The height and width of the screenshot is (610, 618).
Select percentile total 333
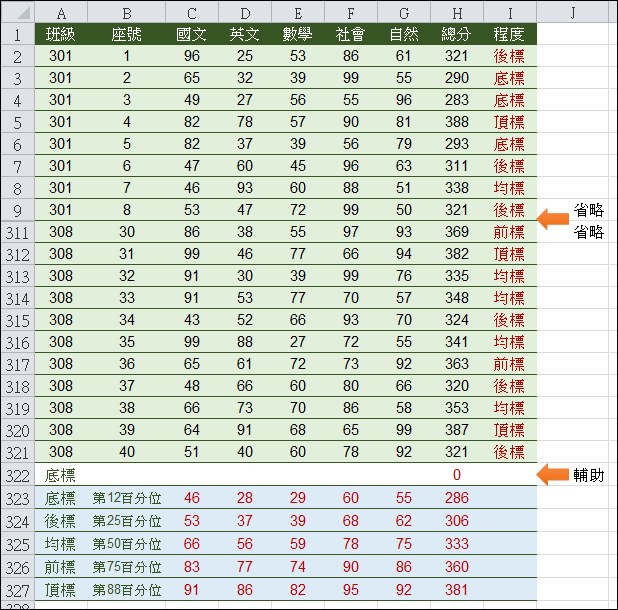pos(457,544)
